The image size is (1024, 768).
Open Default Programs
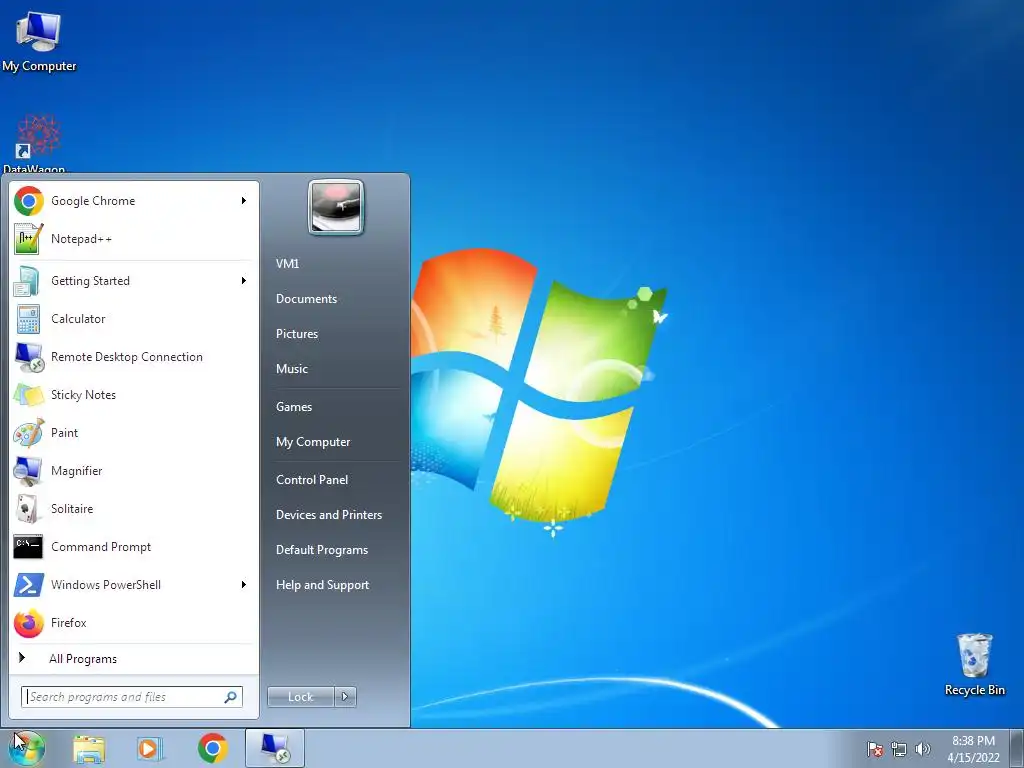point(322,550)
